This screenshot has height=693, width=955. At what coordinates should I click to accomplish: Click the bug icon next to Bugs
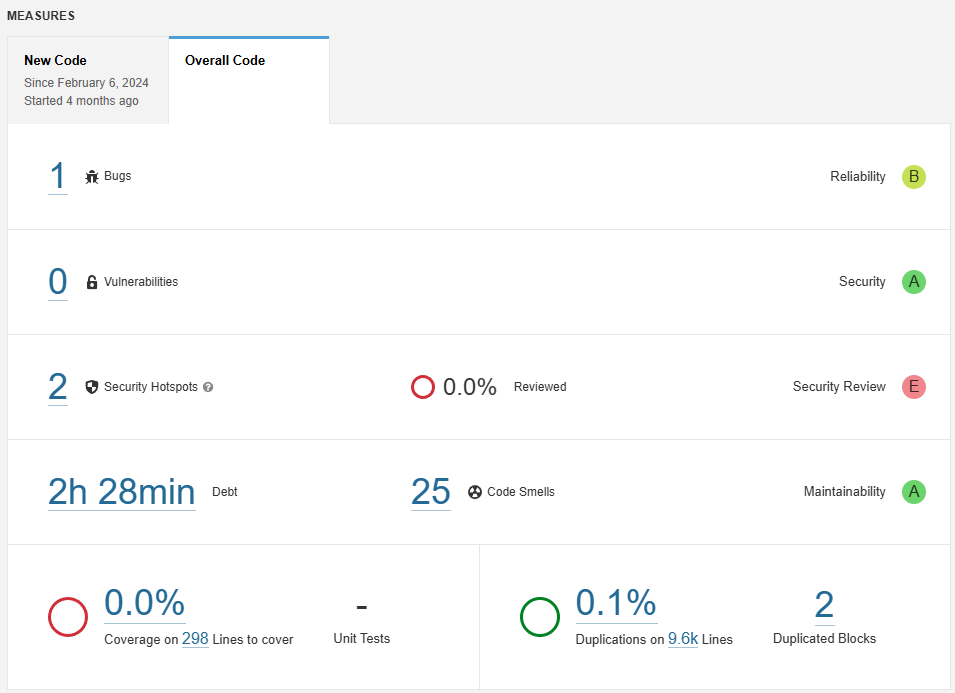[x=91, y=177]
